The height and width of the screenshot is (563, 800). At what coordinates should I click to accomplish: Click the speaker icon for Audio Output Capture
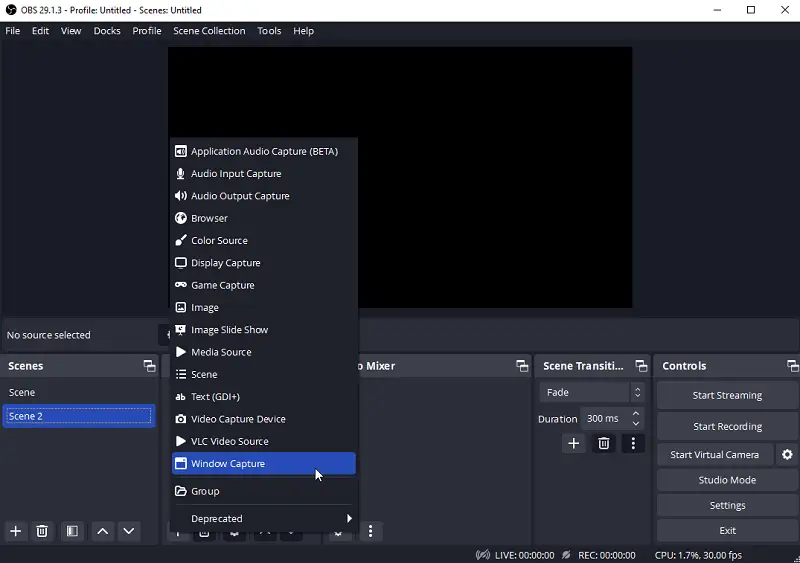click(181, 196)
